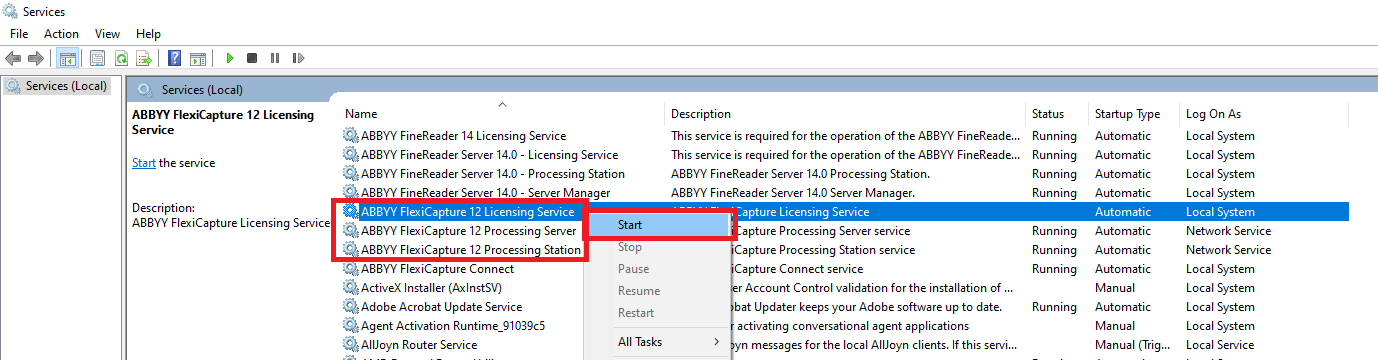
Task: Choose Start in the context menu
Action: click(658, 225)
